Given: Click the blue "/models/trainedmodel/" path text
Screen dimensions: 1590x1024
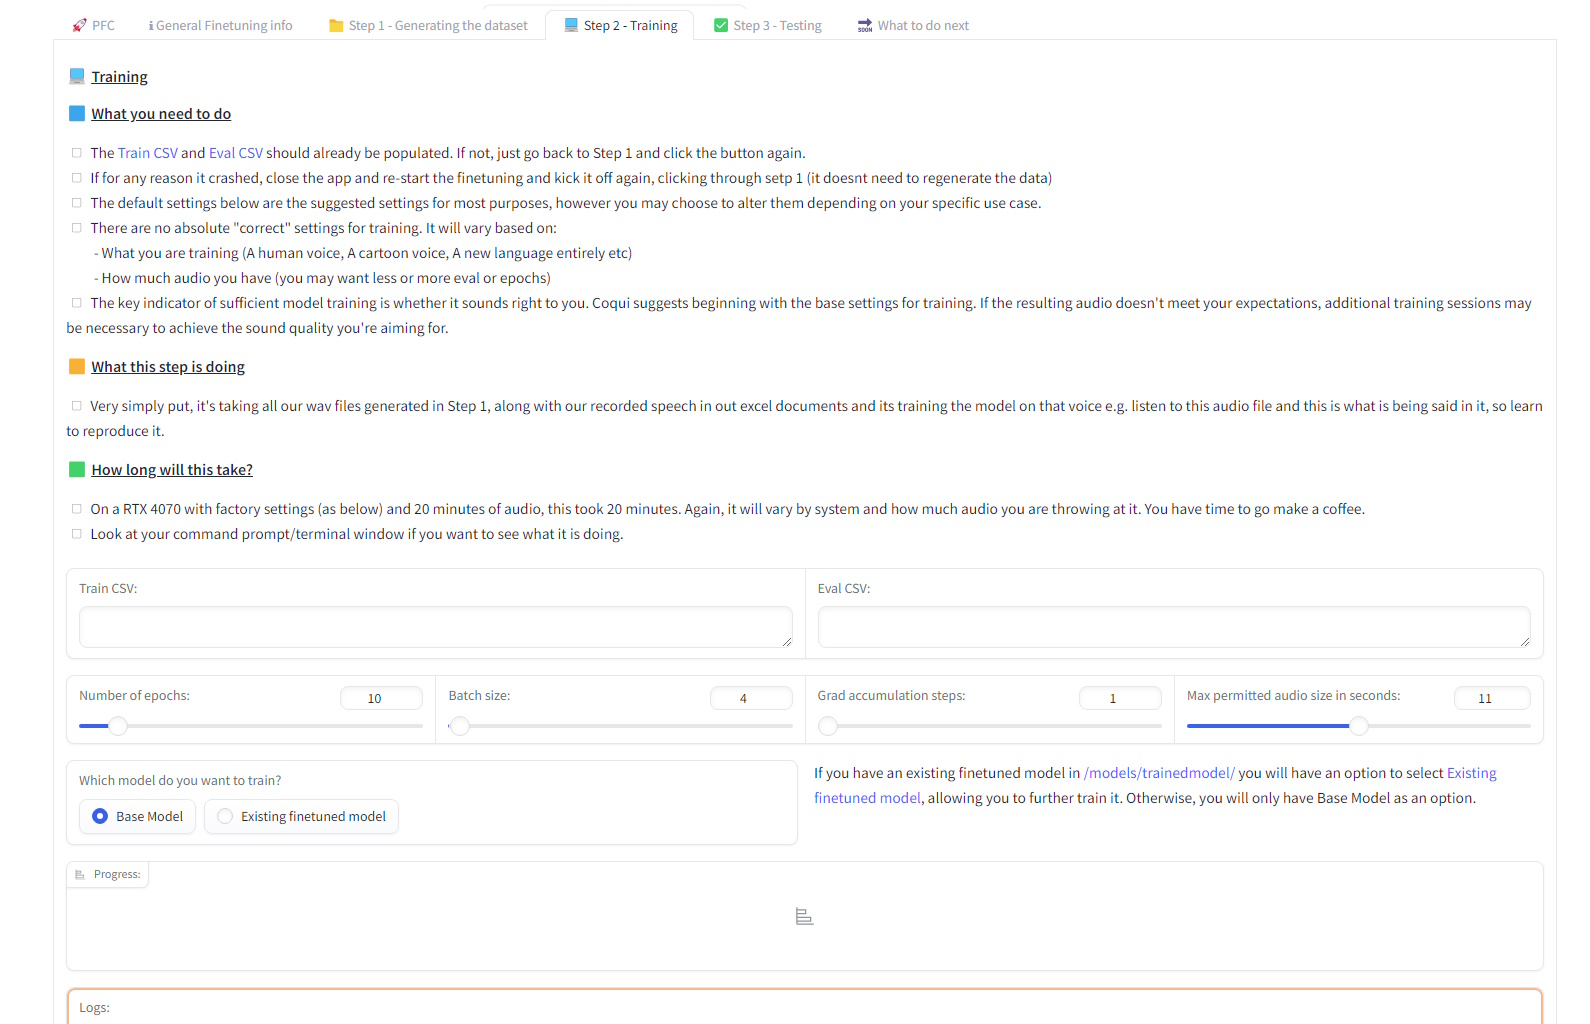Looking at the screenshot, I should pos(1159,773).
